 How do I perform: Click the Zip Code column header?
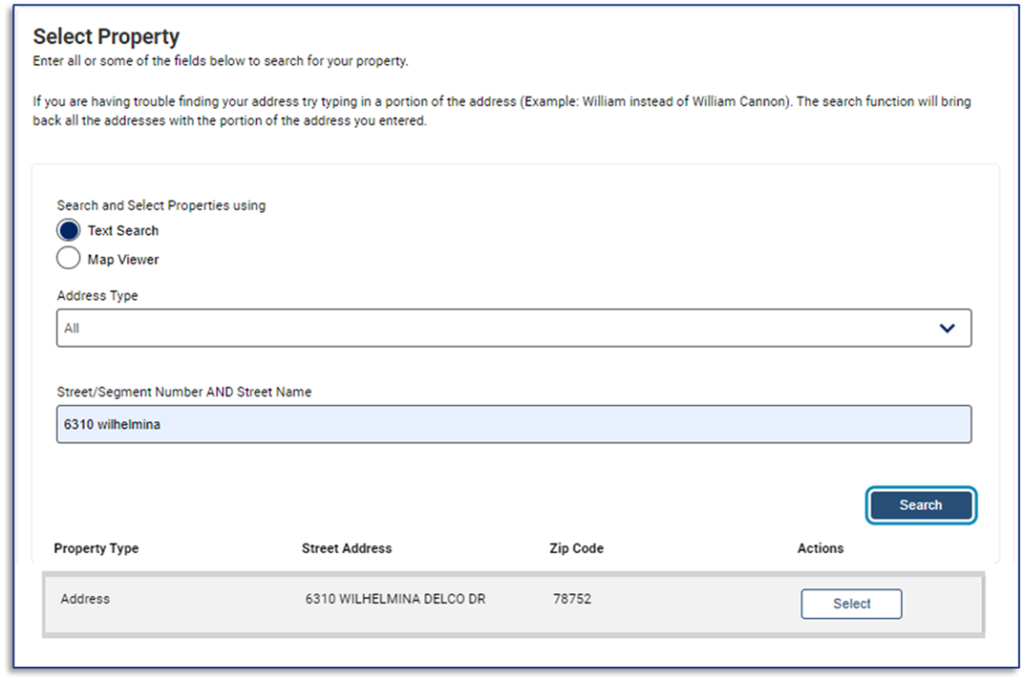coord(576,548)
